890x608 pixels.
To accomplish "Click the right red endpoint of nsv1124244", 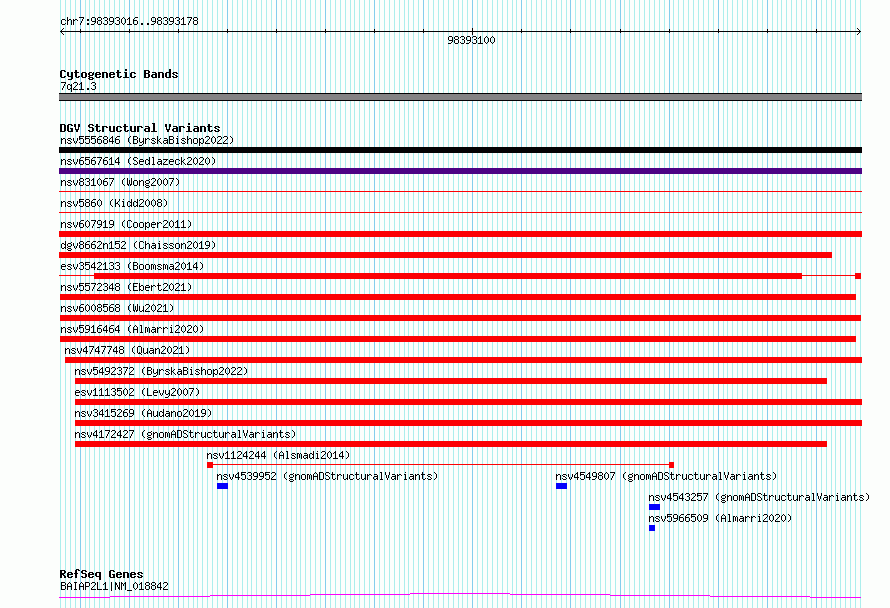I will click(671, 465).
